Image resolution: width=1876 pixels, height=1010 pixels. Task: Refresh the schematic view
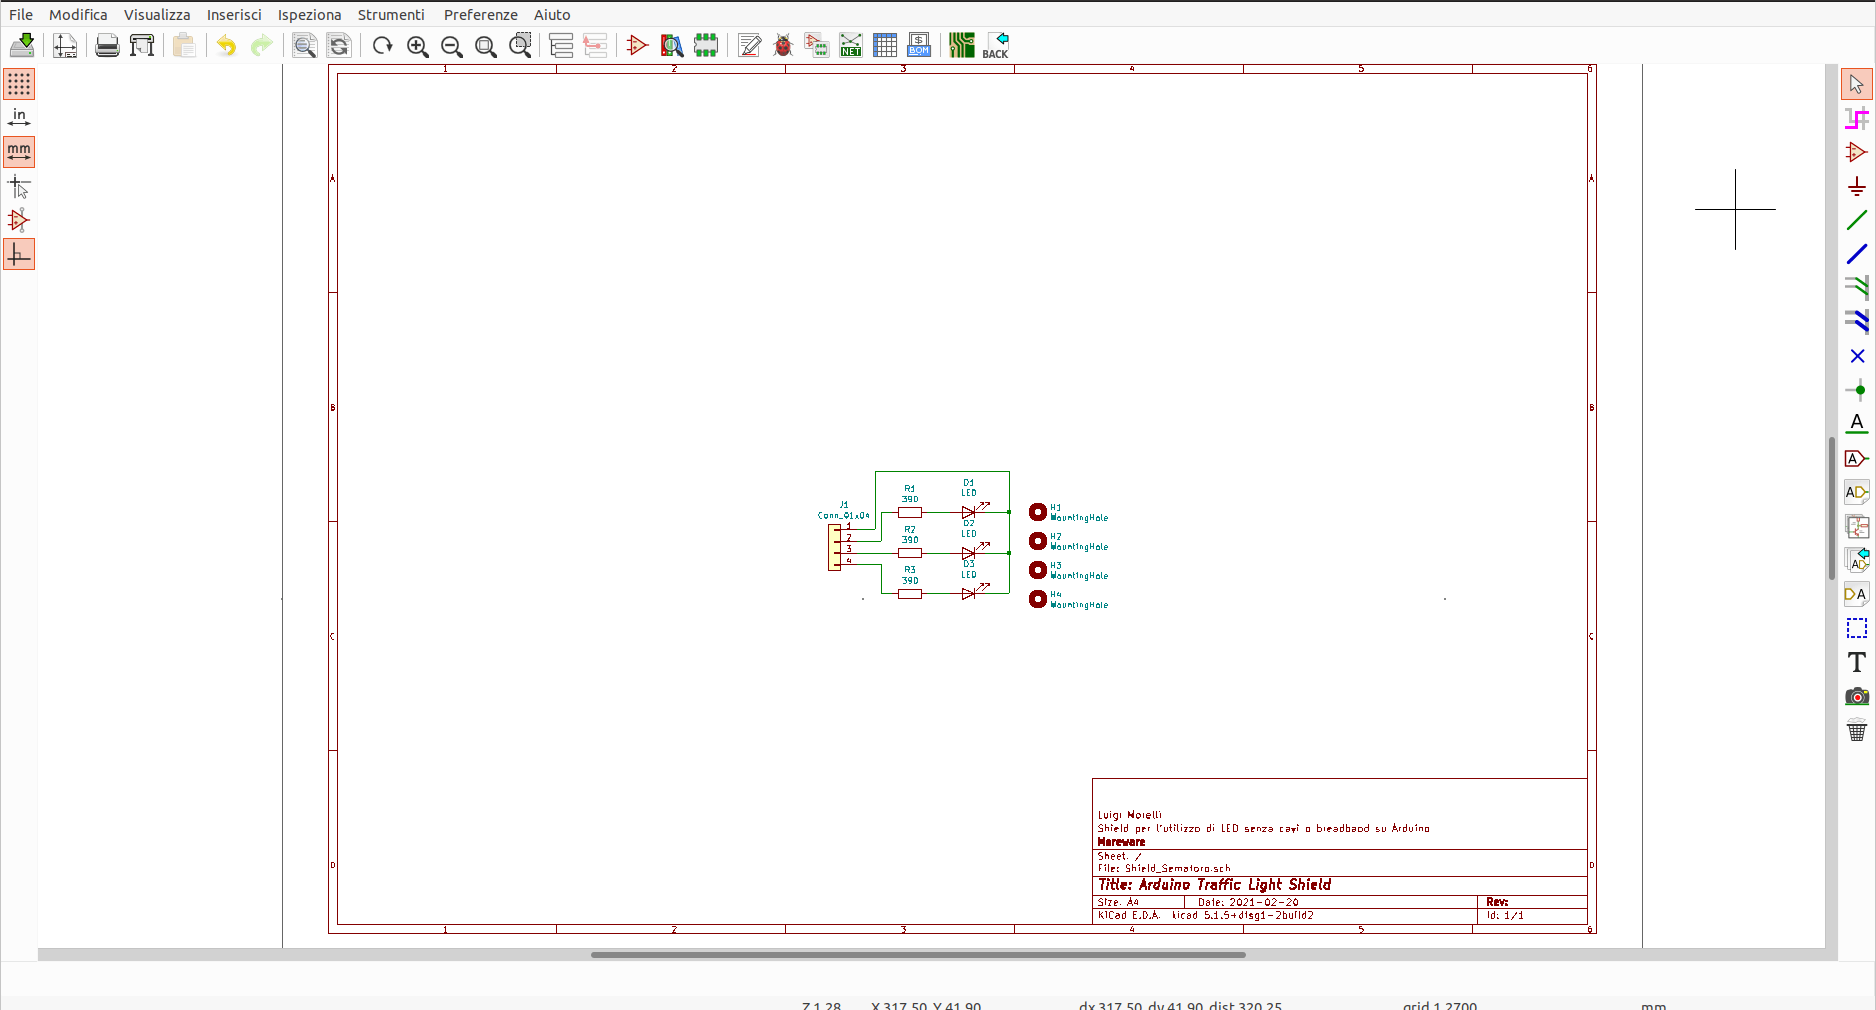point(382,45)
